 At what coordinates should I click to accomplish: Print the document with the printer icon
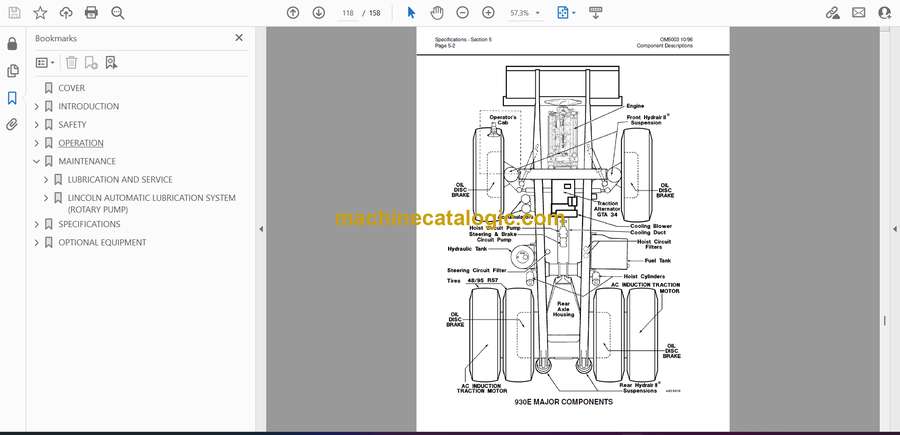91,13
